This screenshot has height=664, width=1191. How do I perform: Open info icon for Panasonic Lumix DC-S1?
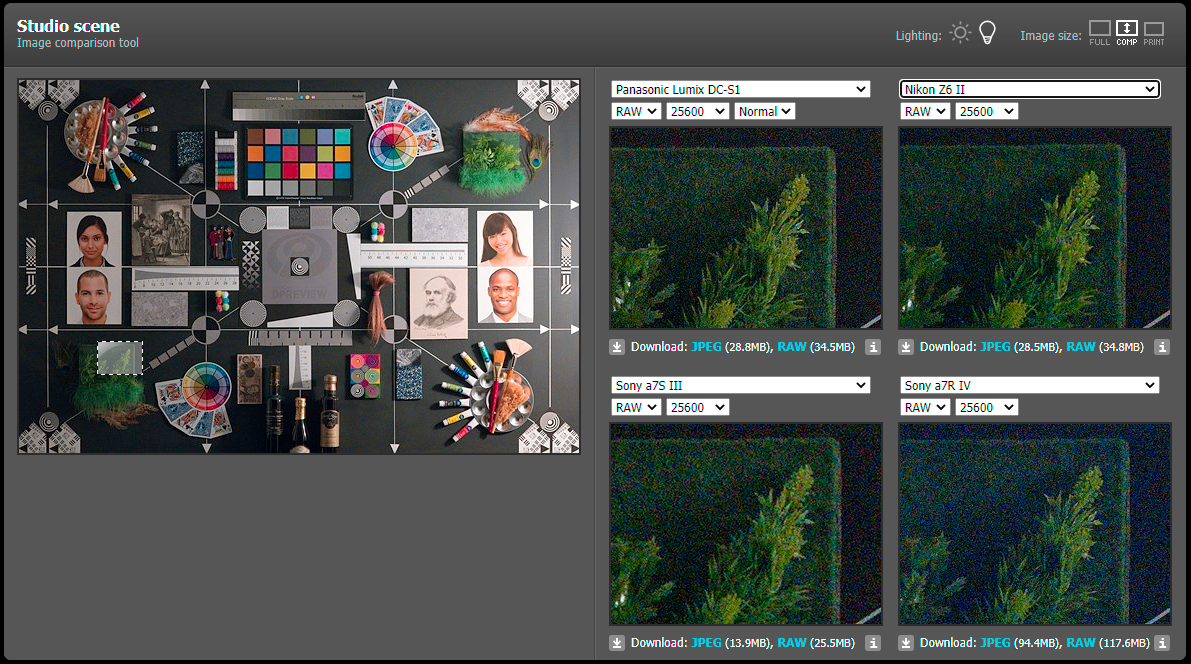(874, 347)
